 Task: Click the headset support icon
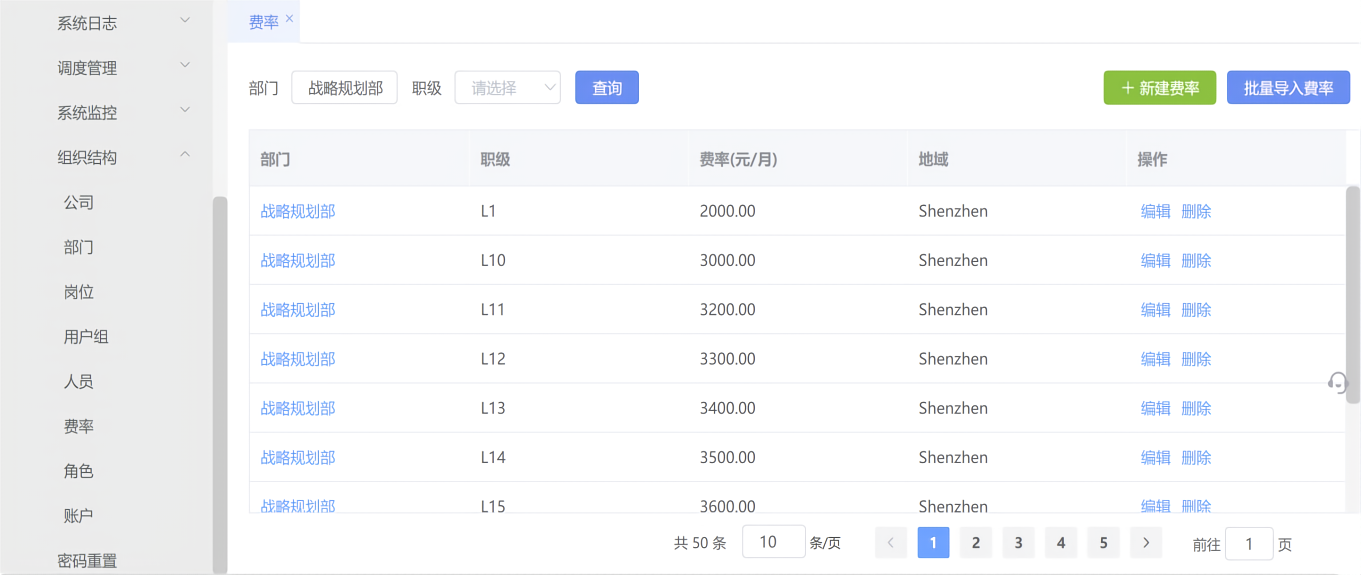point(1338,383)
